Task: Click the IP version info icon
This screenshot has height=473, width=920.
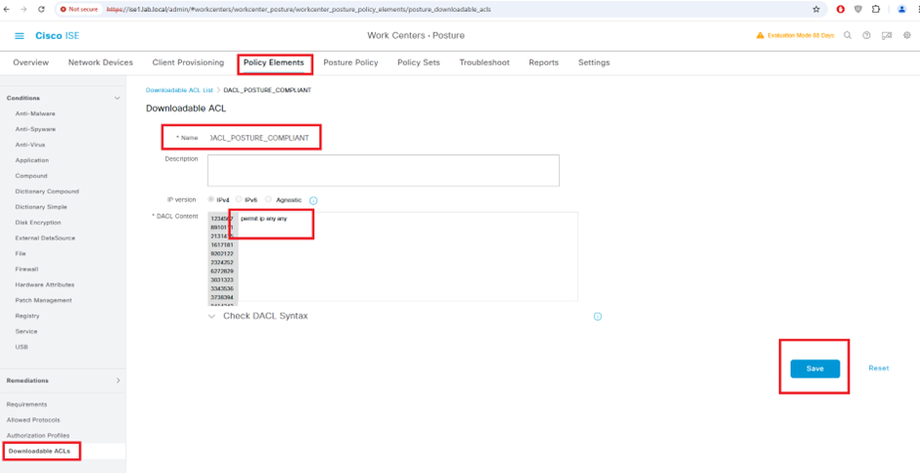Action: pos(313,201)
